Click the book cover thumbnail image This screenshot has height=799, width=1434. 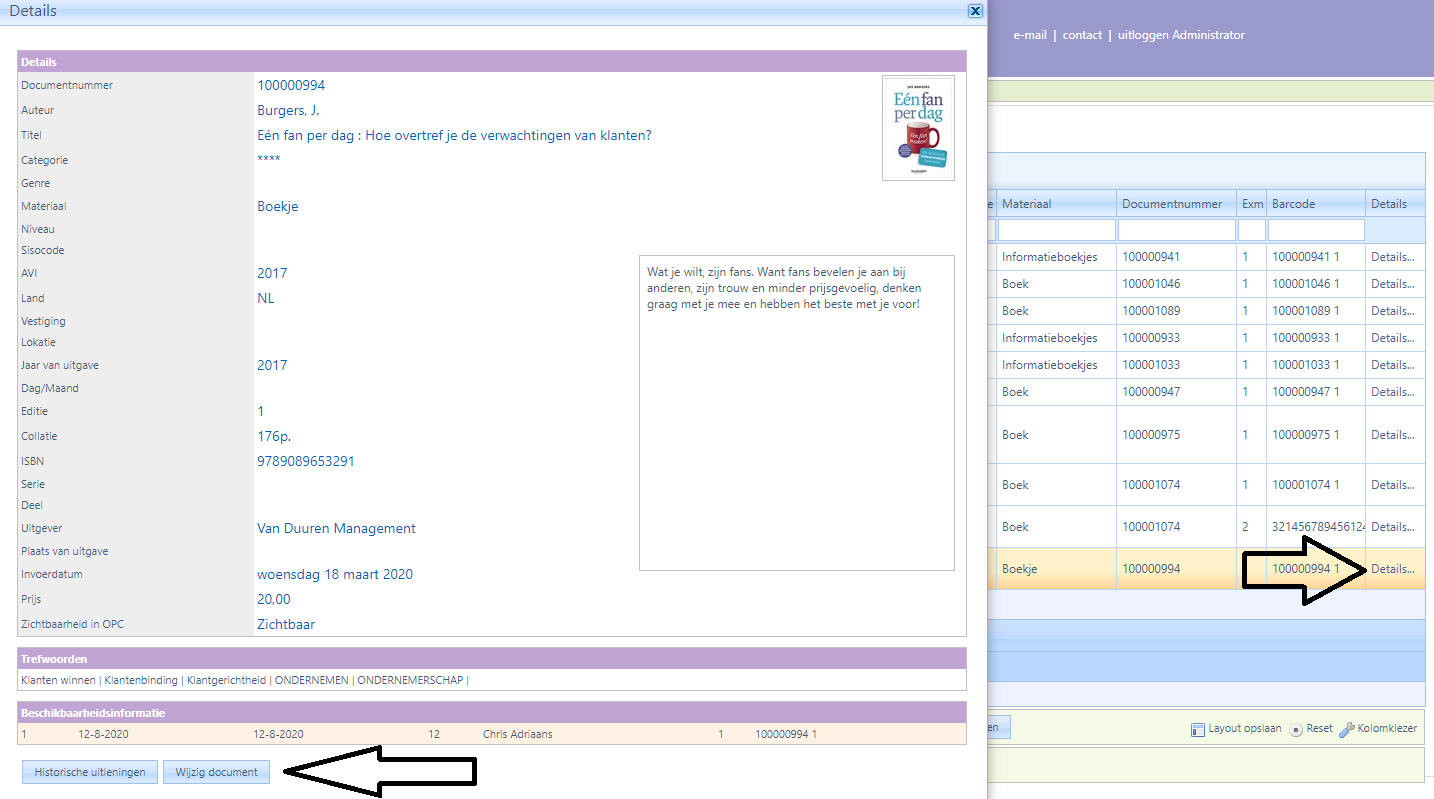pos(918,128)
